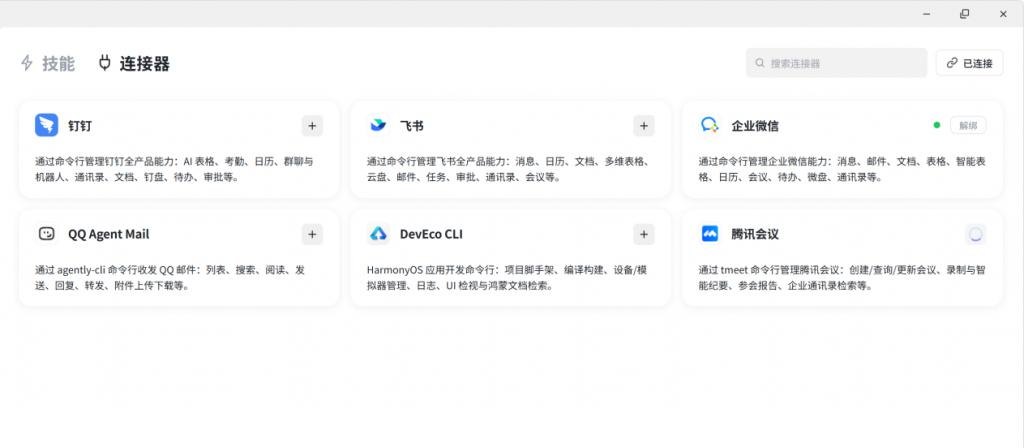Maximize or restore the window
This screenshot has height=448, width=1024.
tap(965, 14)
